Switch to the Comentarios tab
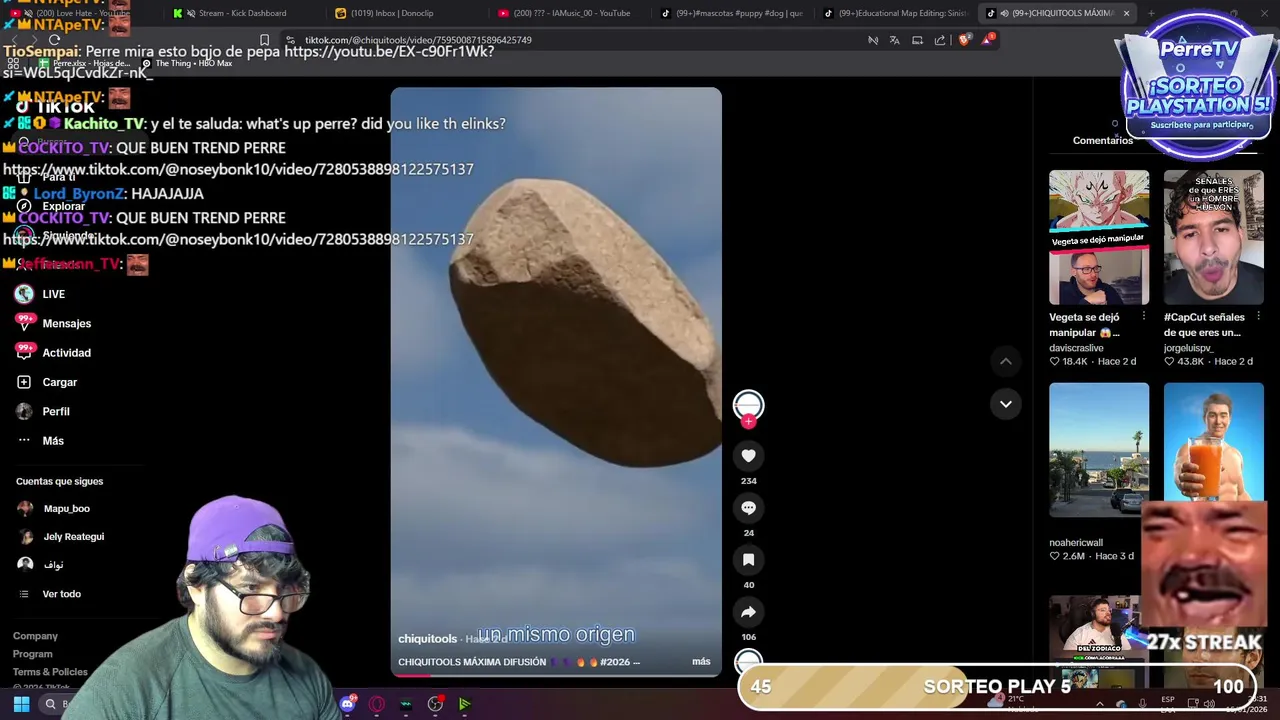Image resolution: width=1280 pixels, height=720 pixels. pos(1103,141)
